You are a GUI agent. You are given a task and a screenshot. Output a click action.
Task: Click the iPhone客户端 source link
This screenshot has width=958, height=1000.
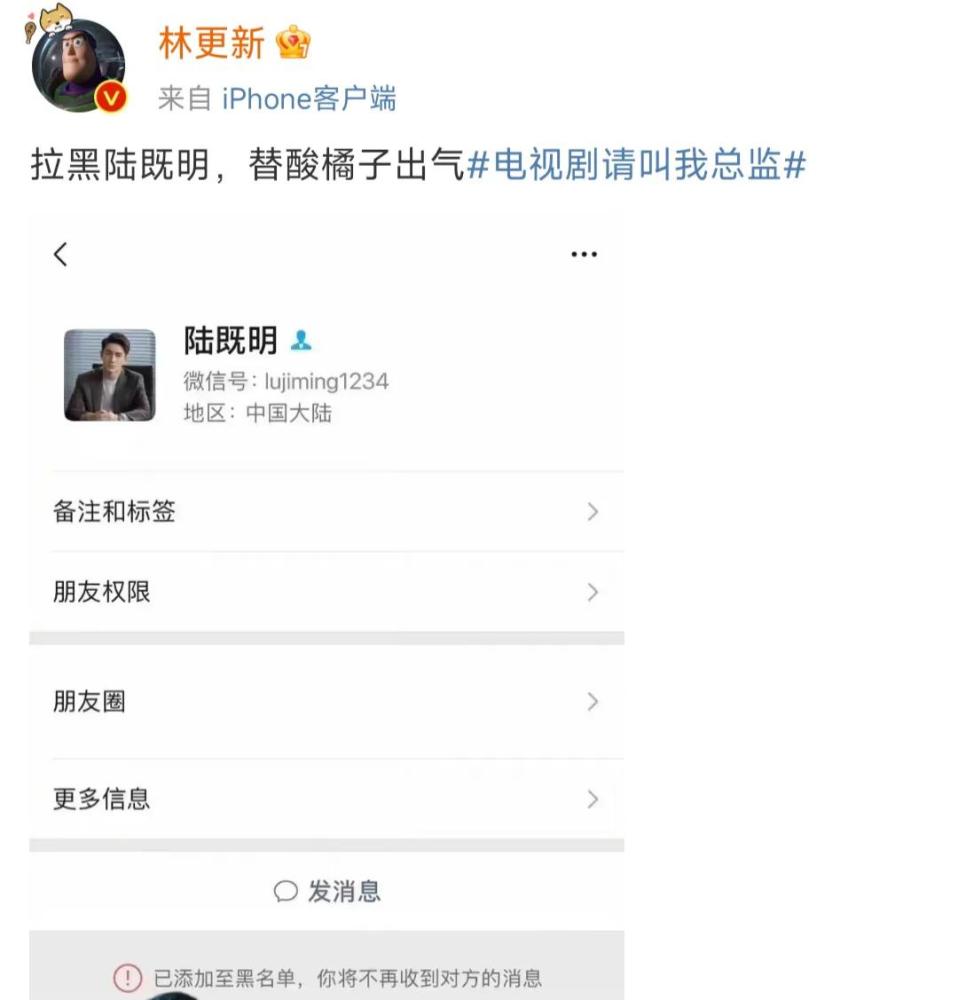pos(308,98)
